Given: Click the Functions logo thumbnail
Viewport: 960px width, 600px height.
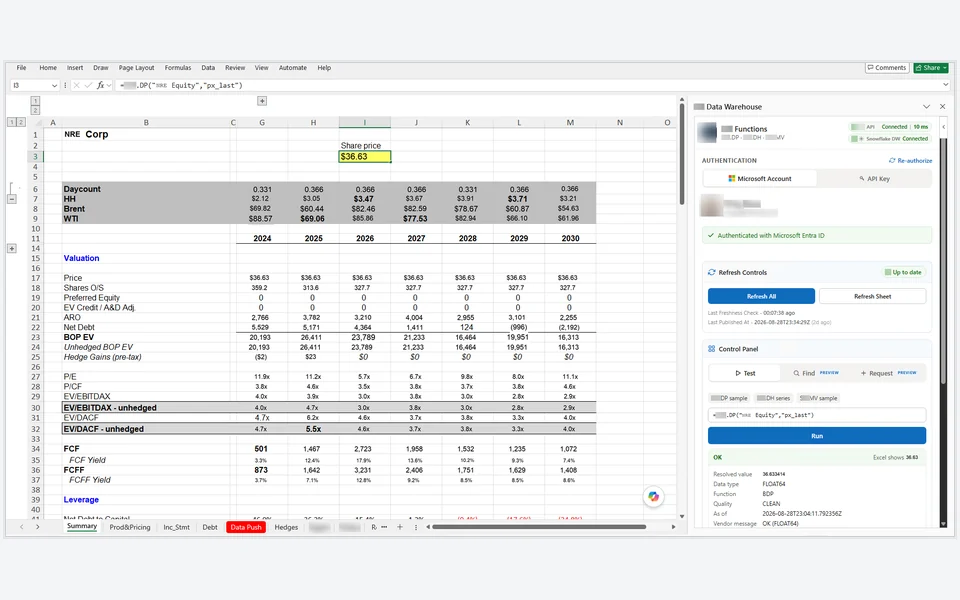Looking at the screenshot, I should tap(707, 132).
